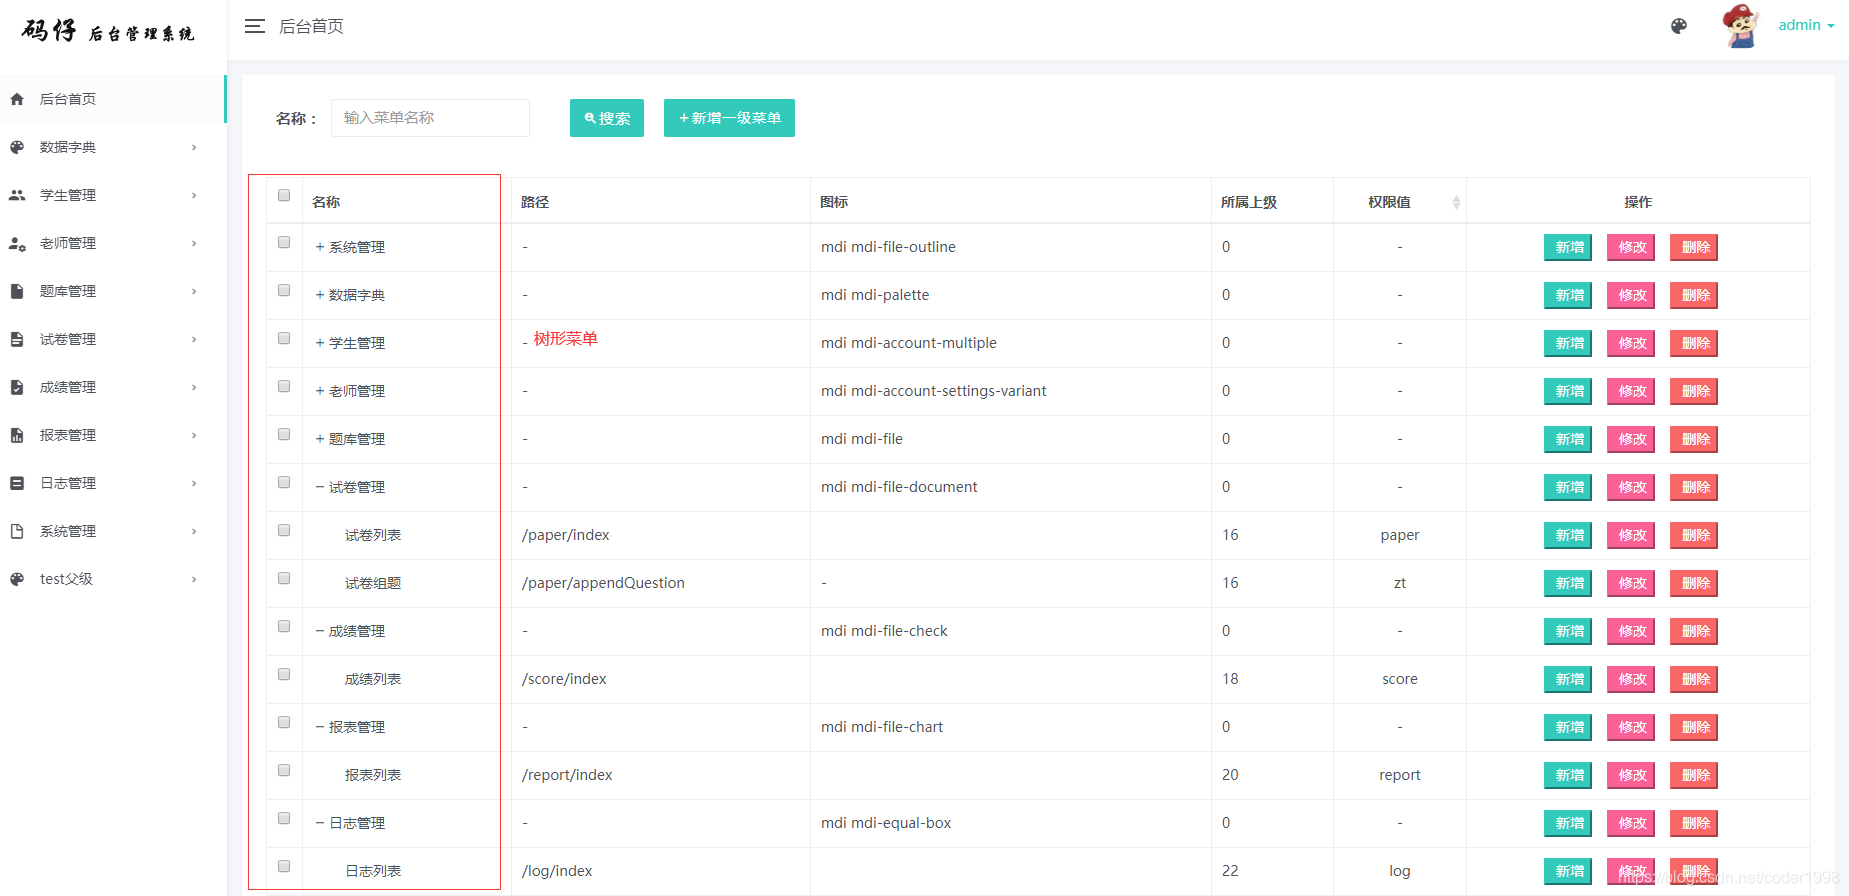Viewport: 1849px width, 896px height.
Task: Check the 系统管理 row checkbox
Action: click(x=284, y=242)
